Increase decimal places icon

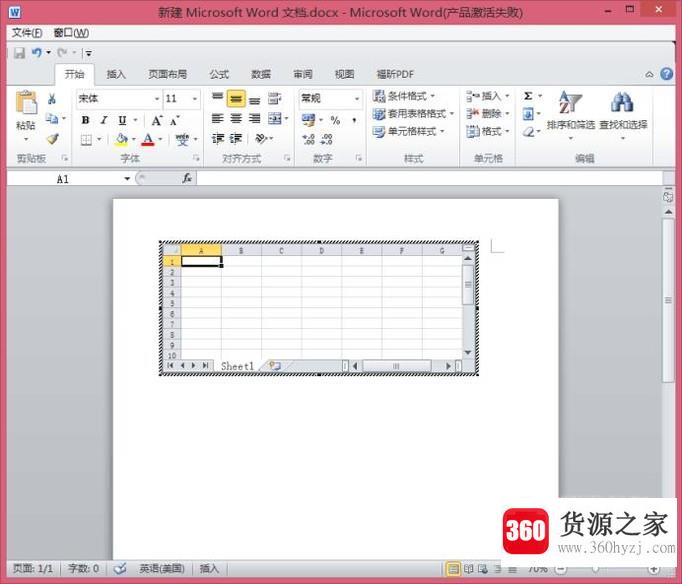(x=308, y=139)
